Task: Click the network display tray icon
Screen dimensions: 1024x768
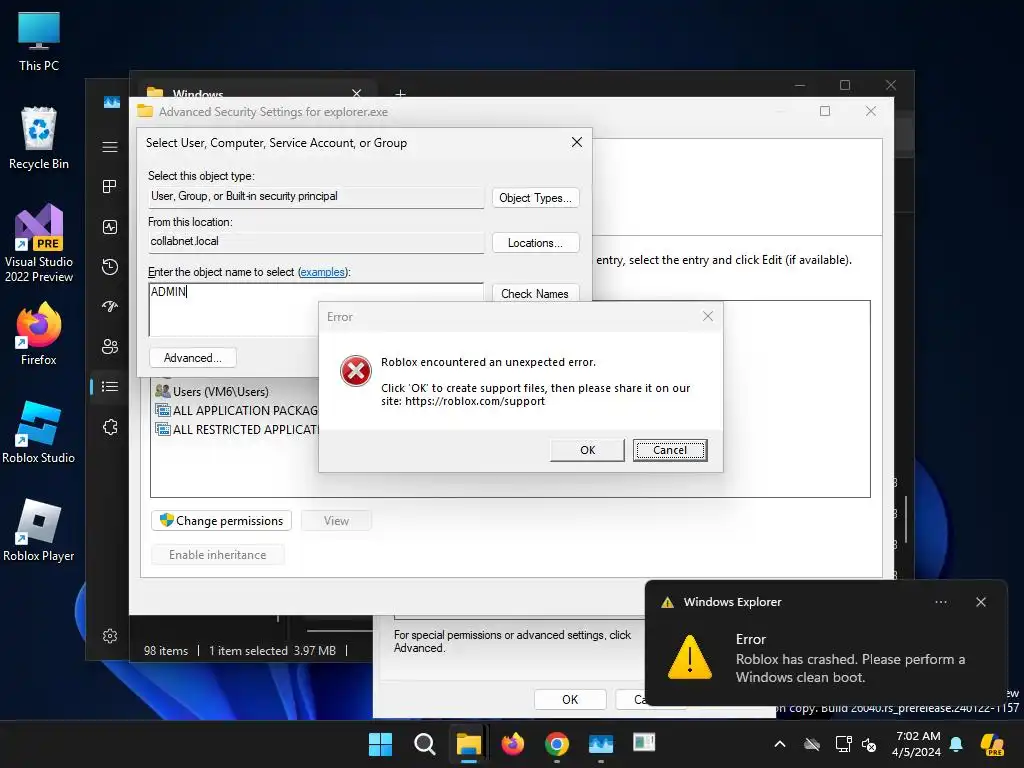Action: pyautogui.click(x=843, y=744)
